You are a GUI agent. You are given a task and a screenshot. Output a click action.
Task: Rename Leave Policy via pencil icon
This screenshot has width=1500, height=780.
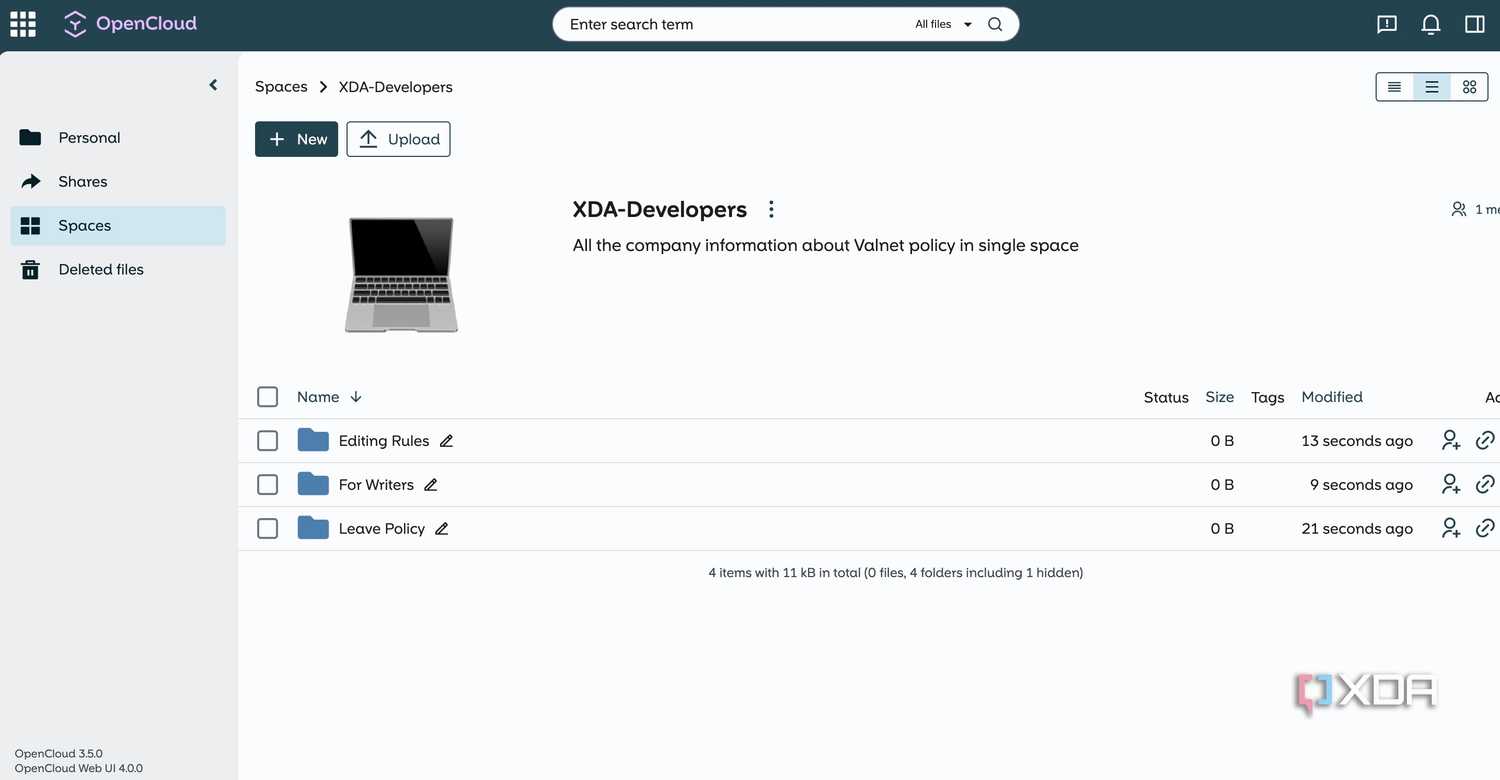442,529
